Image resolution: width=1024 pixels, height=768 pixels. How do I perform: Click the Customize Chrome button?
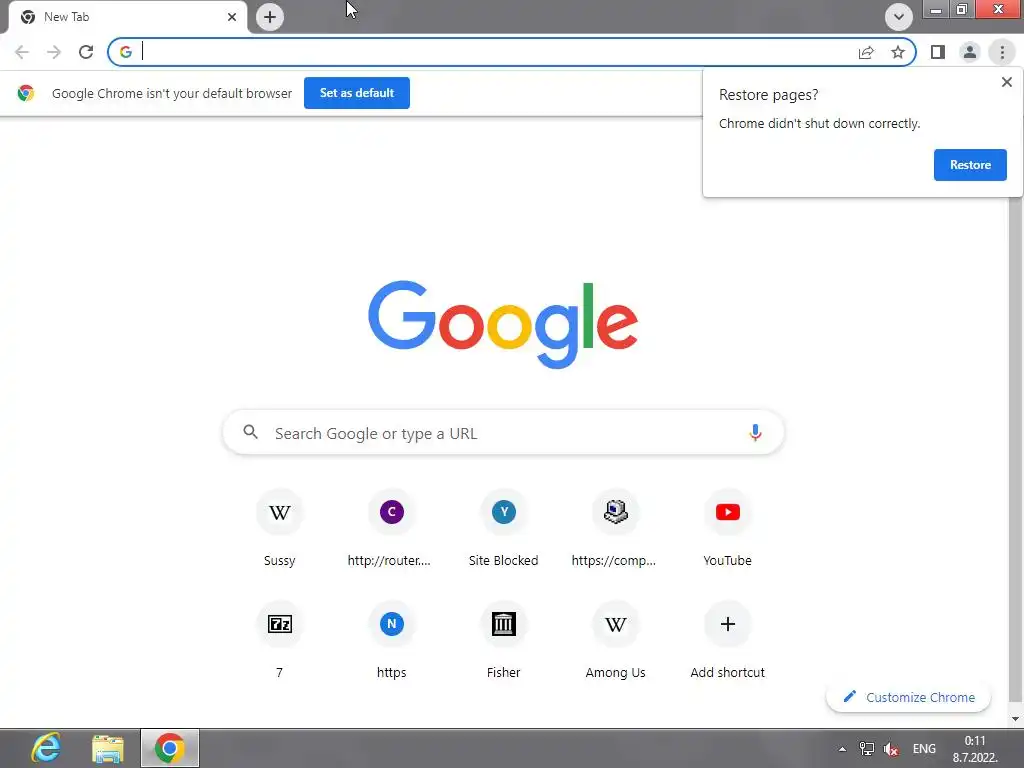(908, 697)
